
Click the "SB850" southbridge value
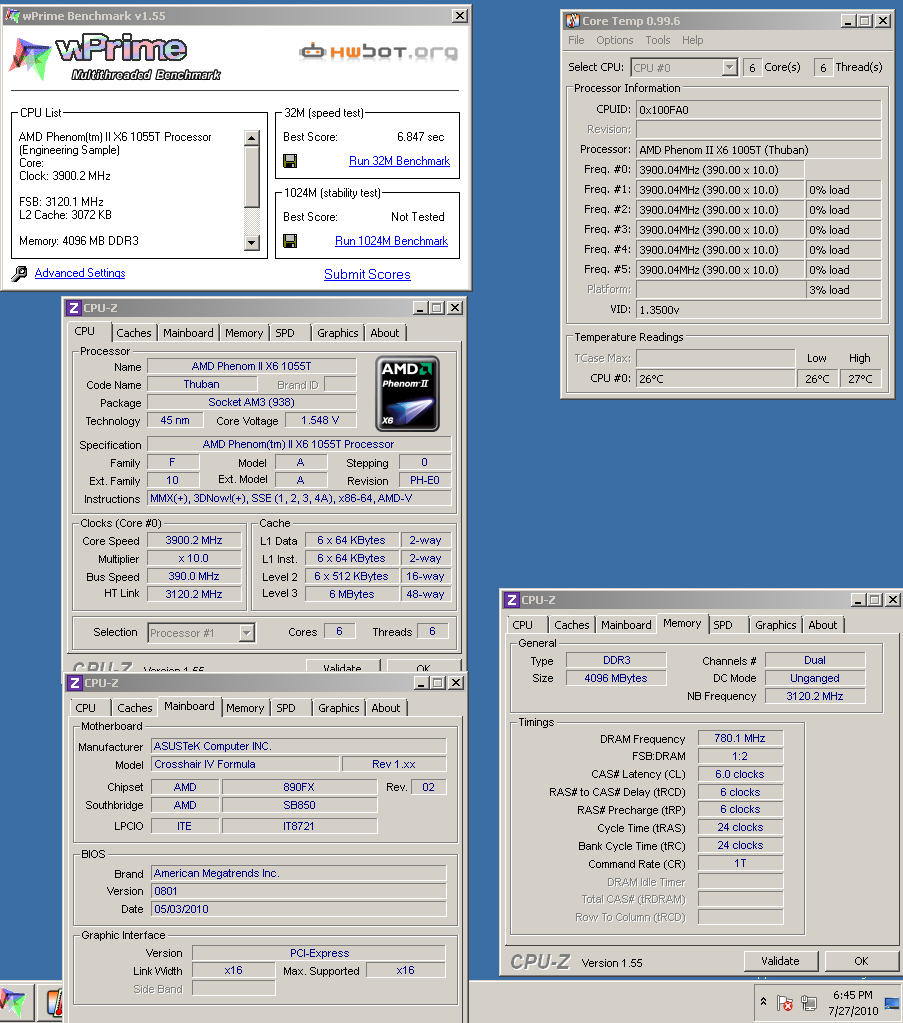point(299,806)
